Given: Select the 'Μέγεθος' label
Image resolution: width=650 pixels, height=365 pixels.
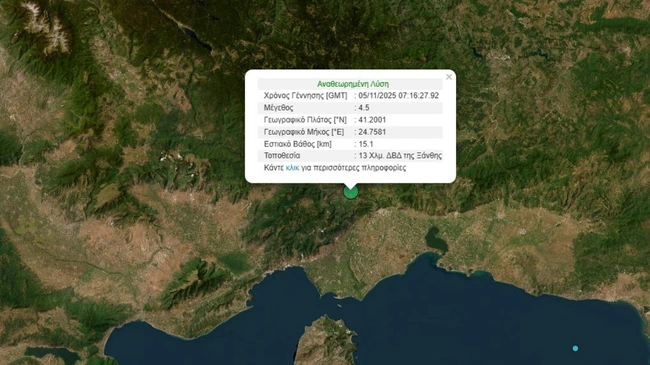Looking at the screenshot, I should (x=279, y=108).
